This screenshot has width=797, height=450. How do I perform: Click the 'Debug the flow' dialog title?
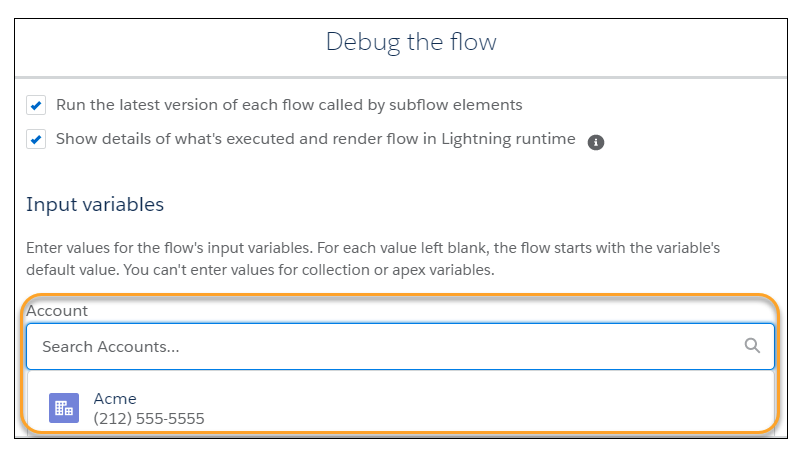(411, 42)
